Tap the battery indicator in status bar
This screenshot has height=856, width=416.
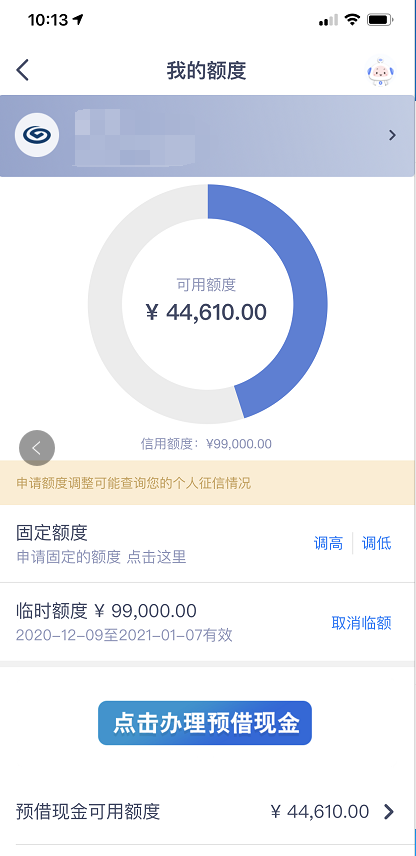pos(381,20)
